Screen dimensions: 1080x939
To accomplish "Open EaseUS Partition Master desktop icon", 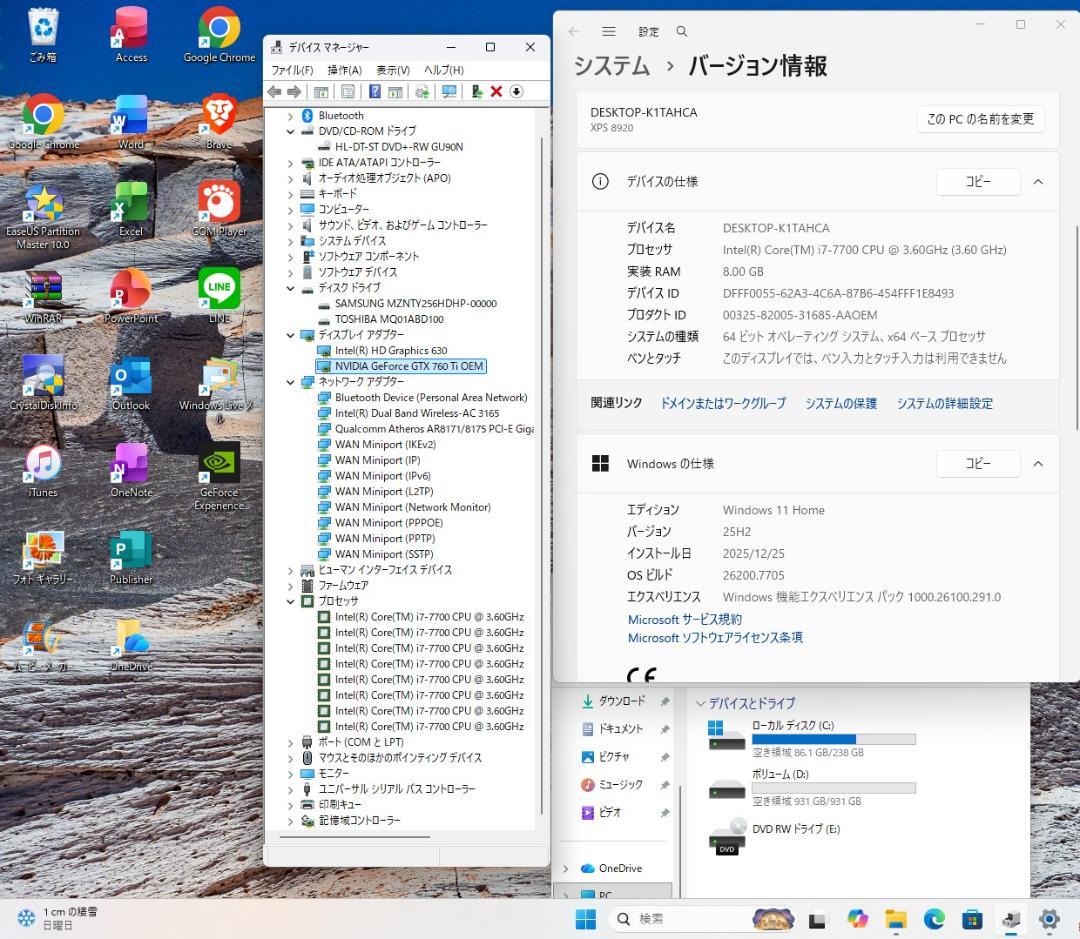I will (43, 216).
